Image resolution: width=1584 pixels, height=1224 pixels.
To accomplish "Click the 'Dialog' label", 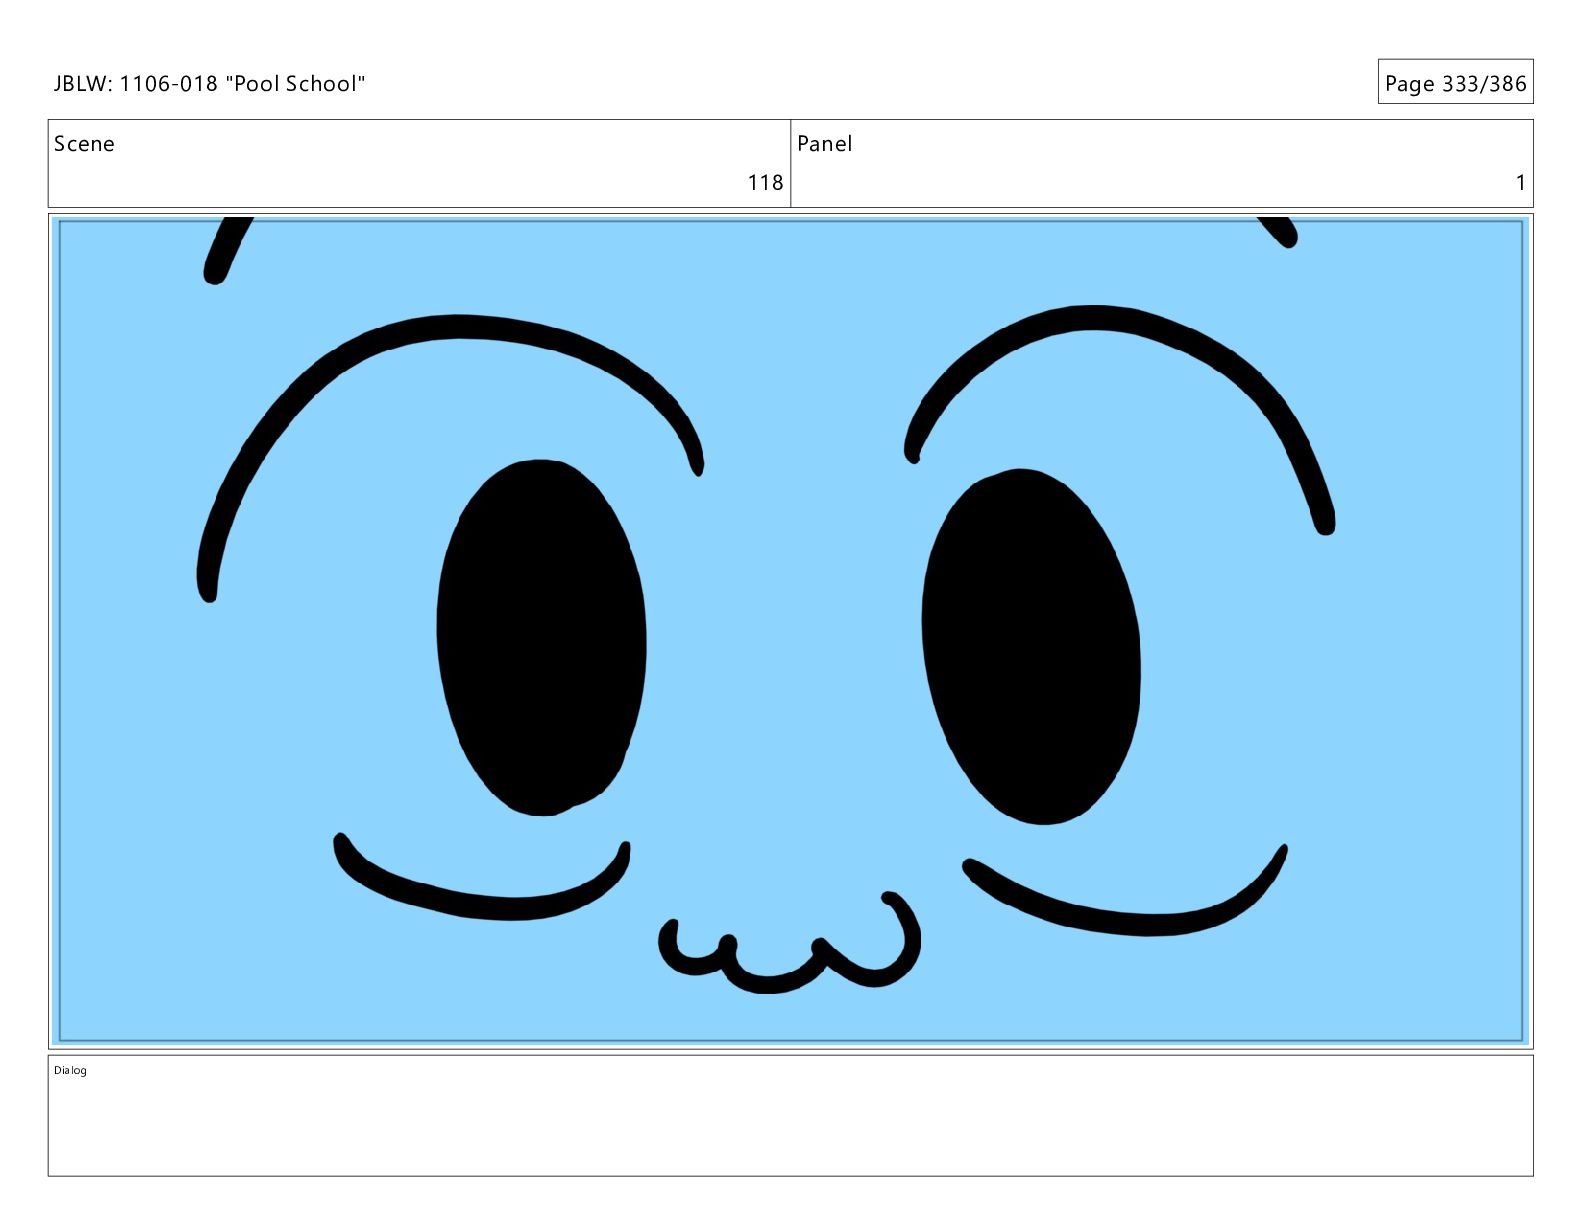I will point(70,1070).
